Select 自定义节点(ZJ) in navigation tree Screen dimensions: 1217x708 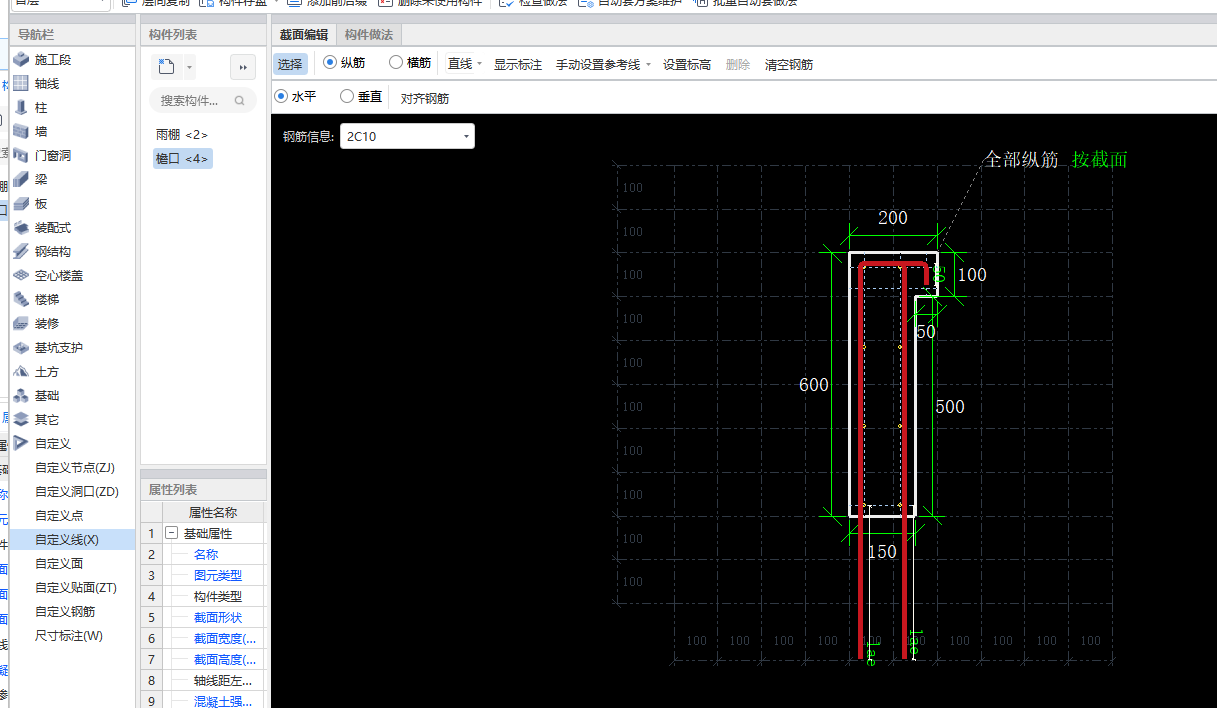75,468
